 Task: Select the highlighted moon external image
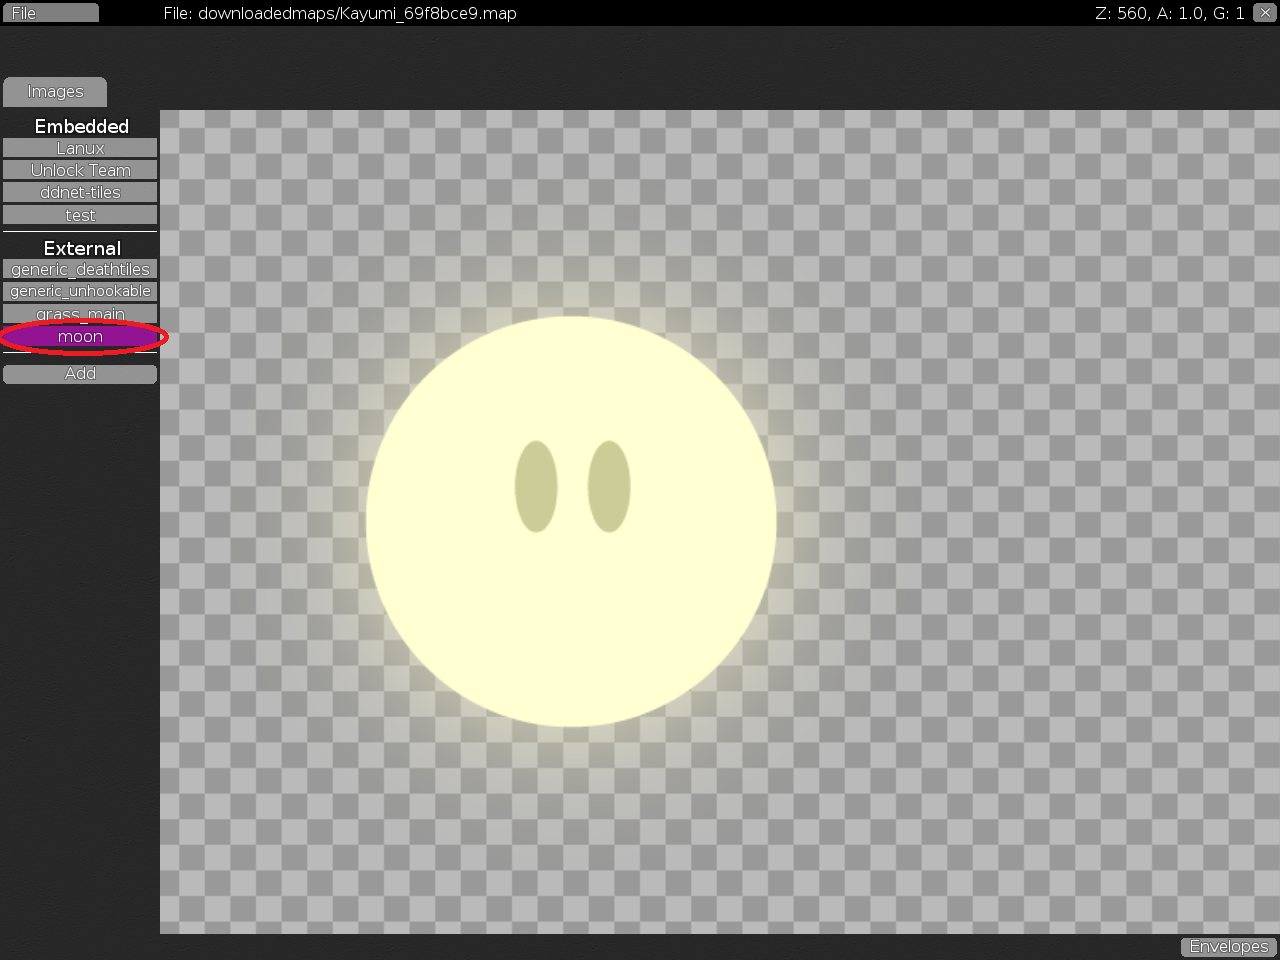tap(80, 336)
